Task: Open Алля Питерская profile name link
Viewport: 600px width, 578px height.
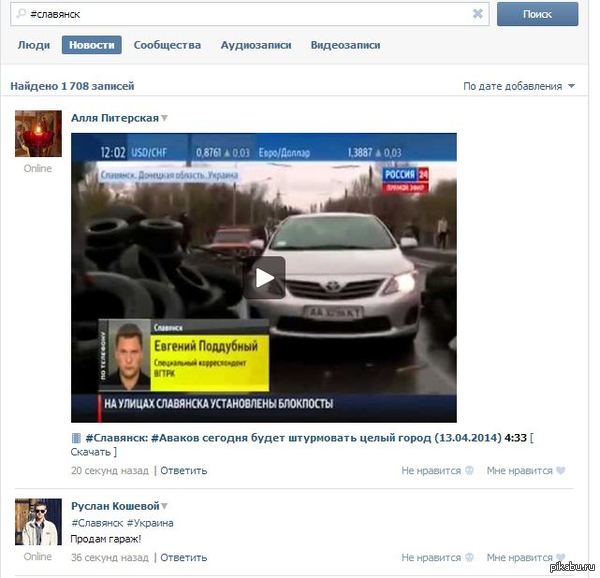Action: click(115, 118)
